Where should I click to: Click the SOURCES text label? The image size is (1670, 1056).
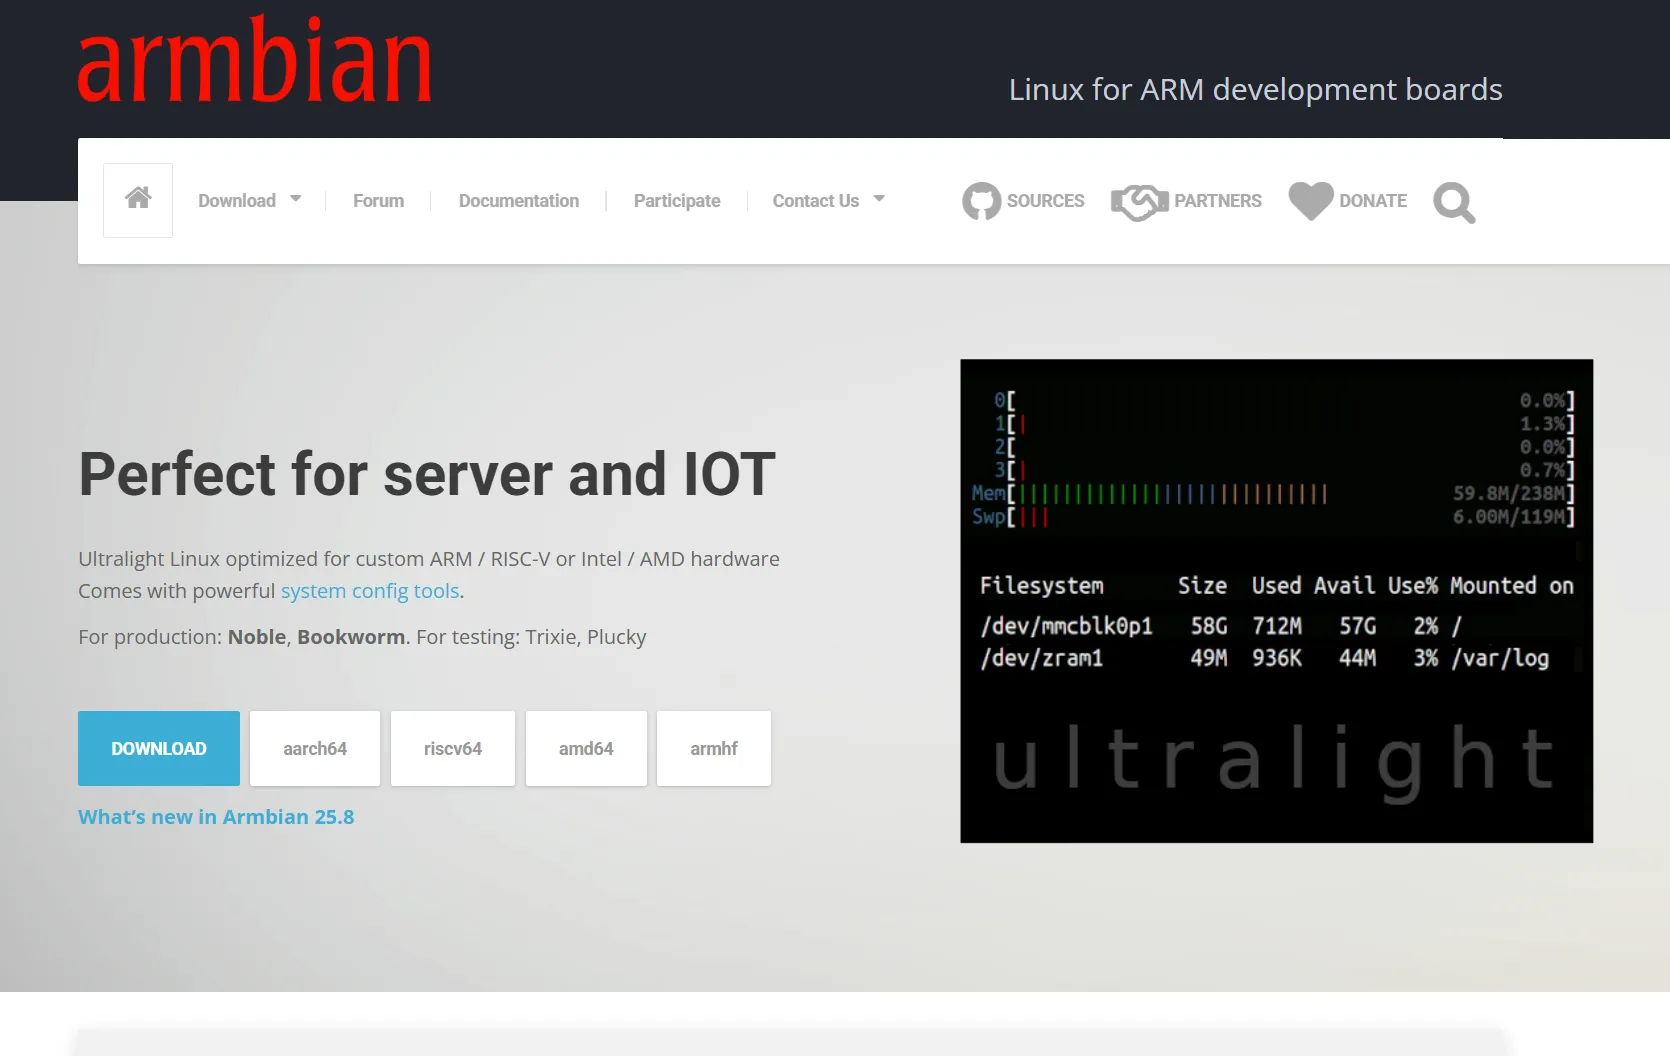(x=1045, y=201)
